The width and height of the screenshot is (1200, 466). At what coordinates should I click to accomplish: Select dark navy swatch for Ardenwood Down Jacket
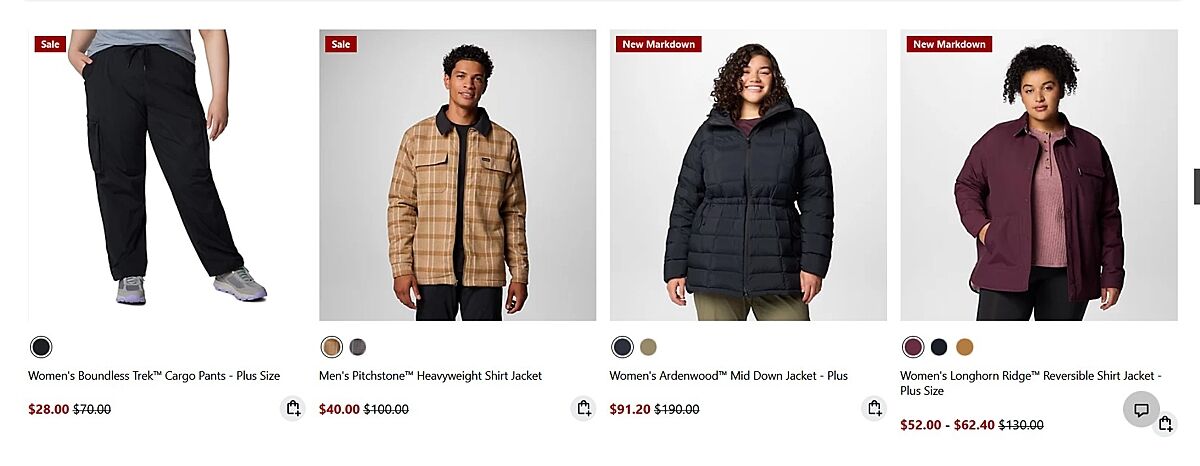(x=622, y=347)
